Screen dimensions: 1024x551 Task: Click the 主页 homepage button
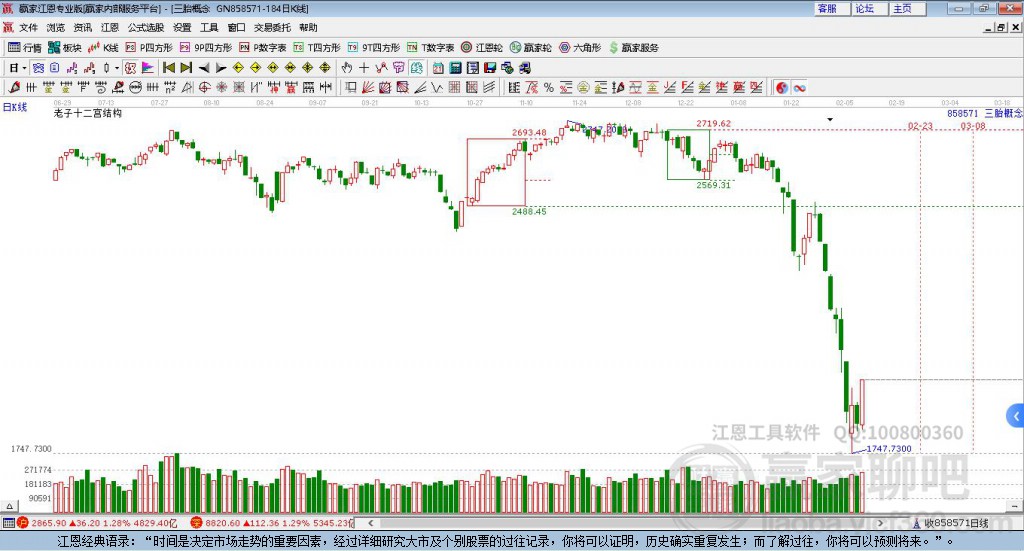click(908, 8)
